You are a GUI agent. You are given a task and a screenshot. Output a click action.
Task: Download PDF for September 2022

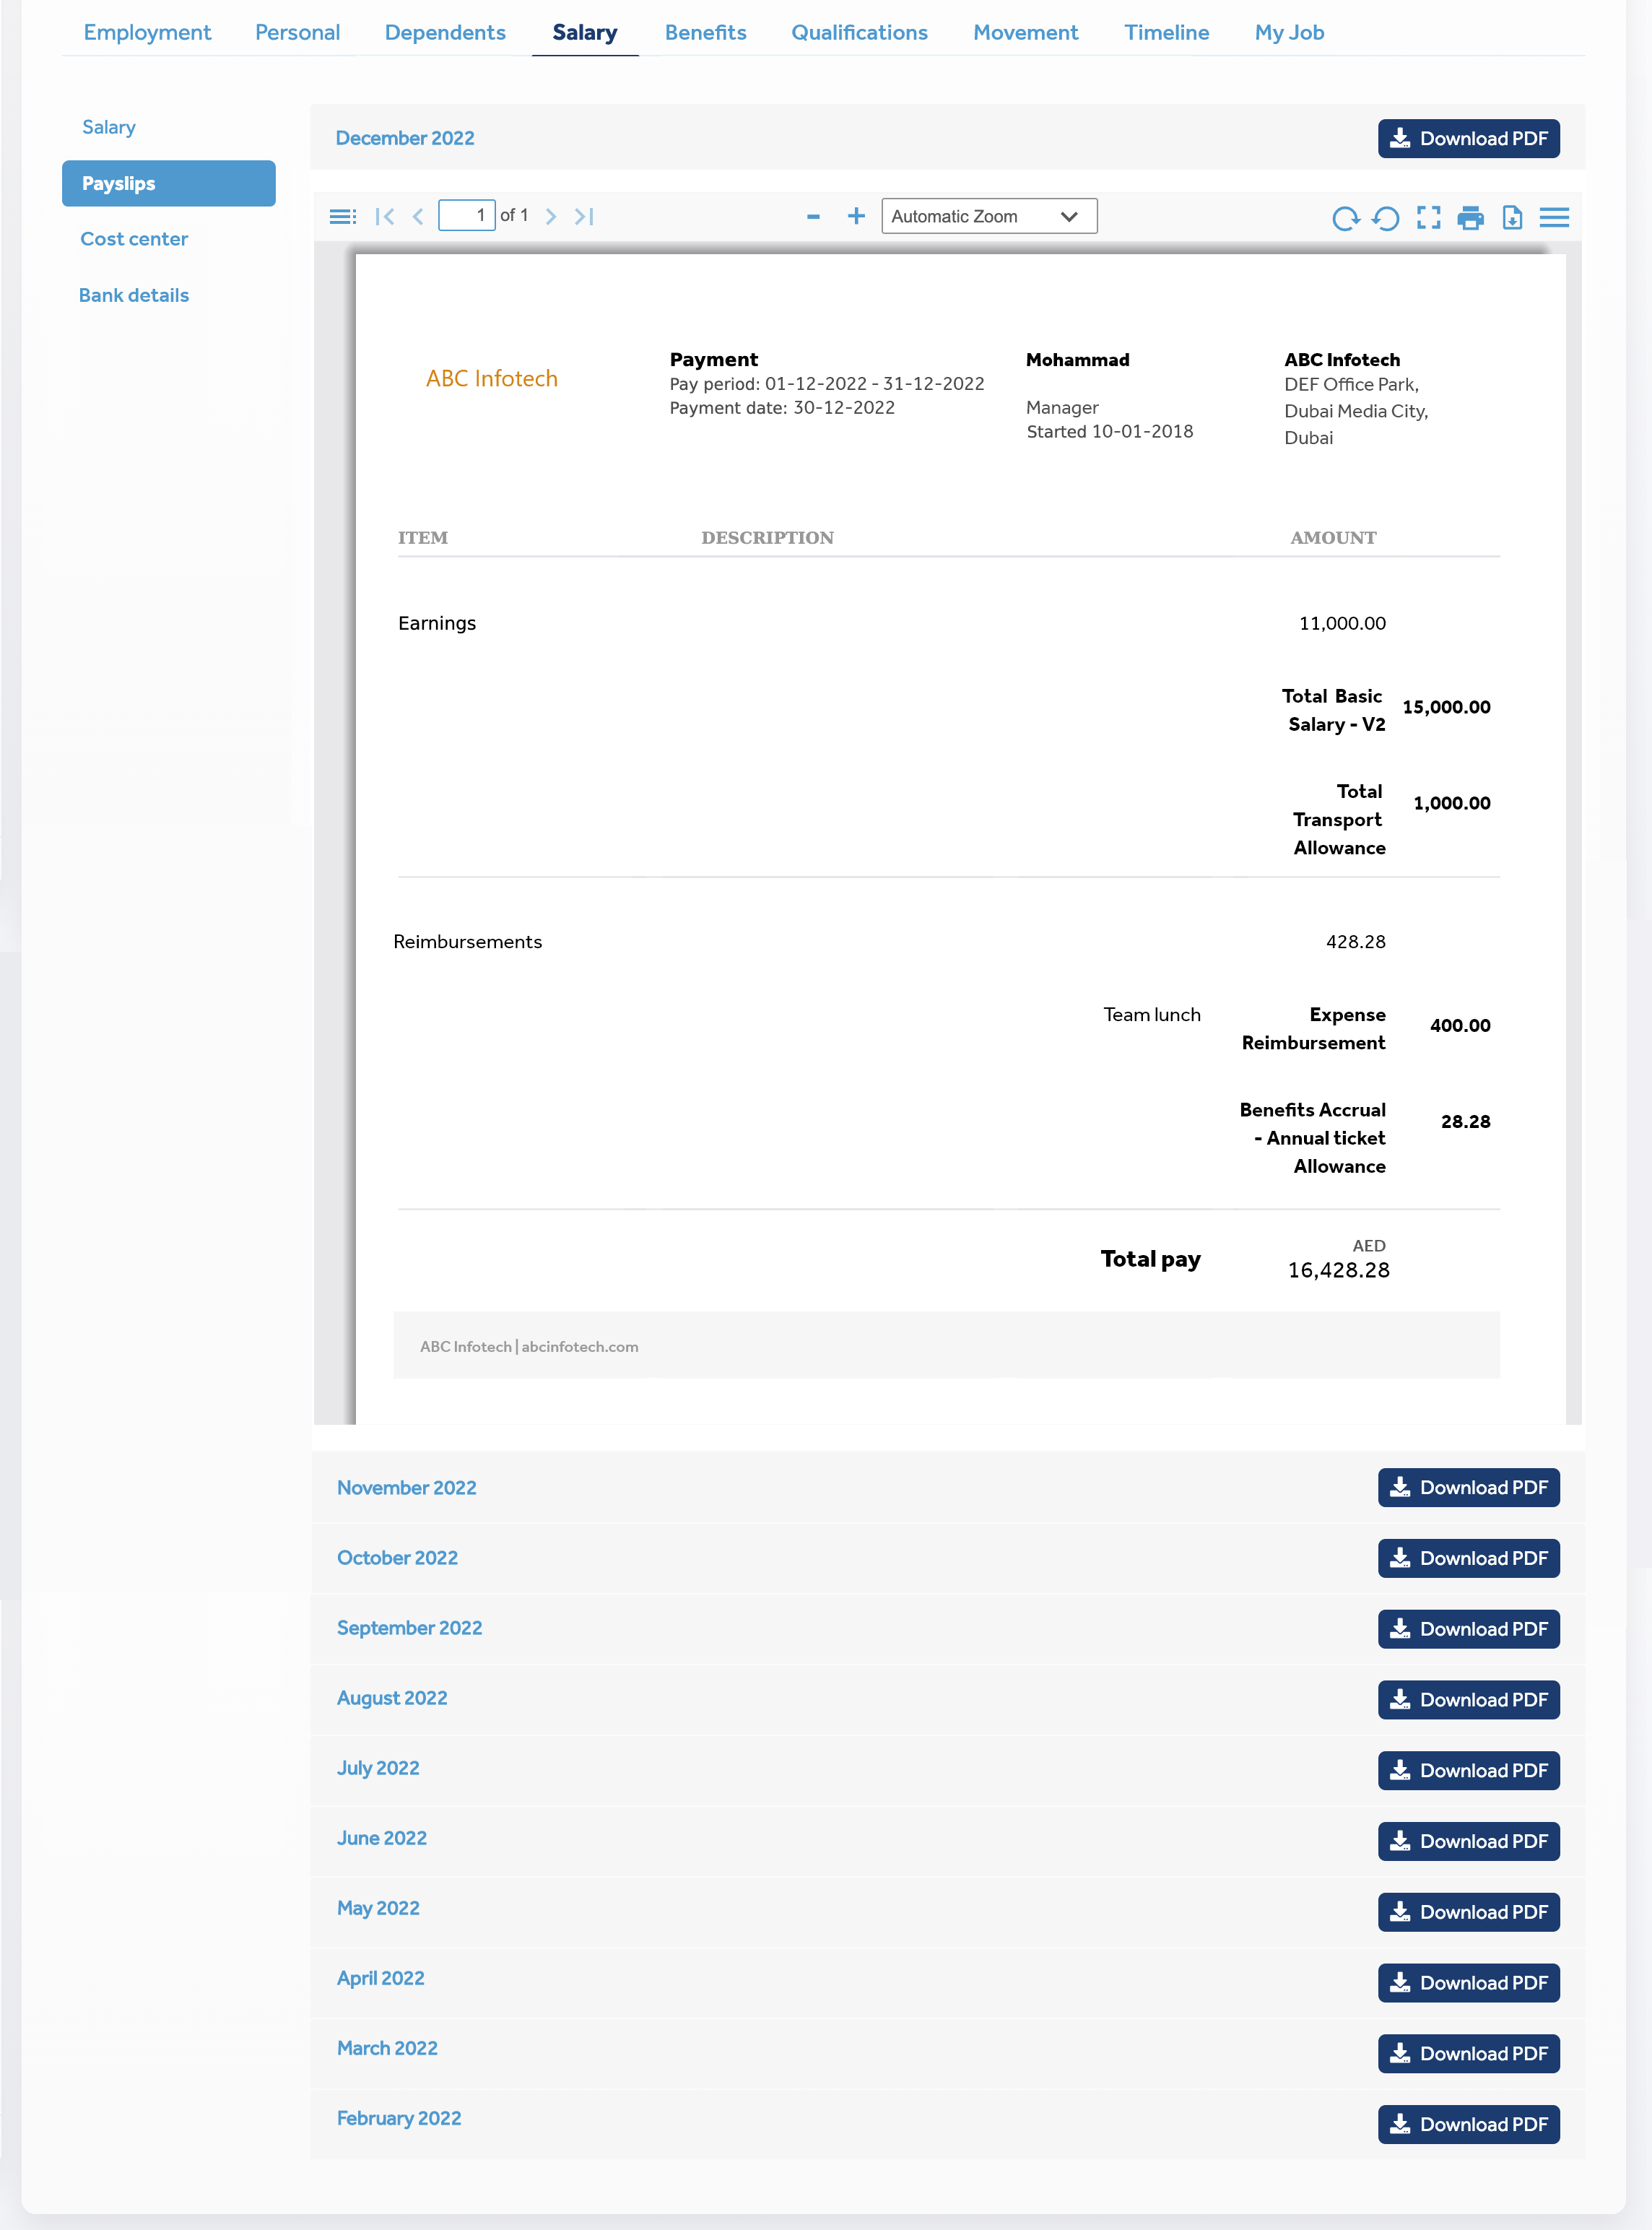point(1468,1629)
